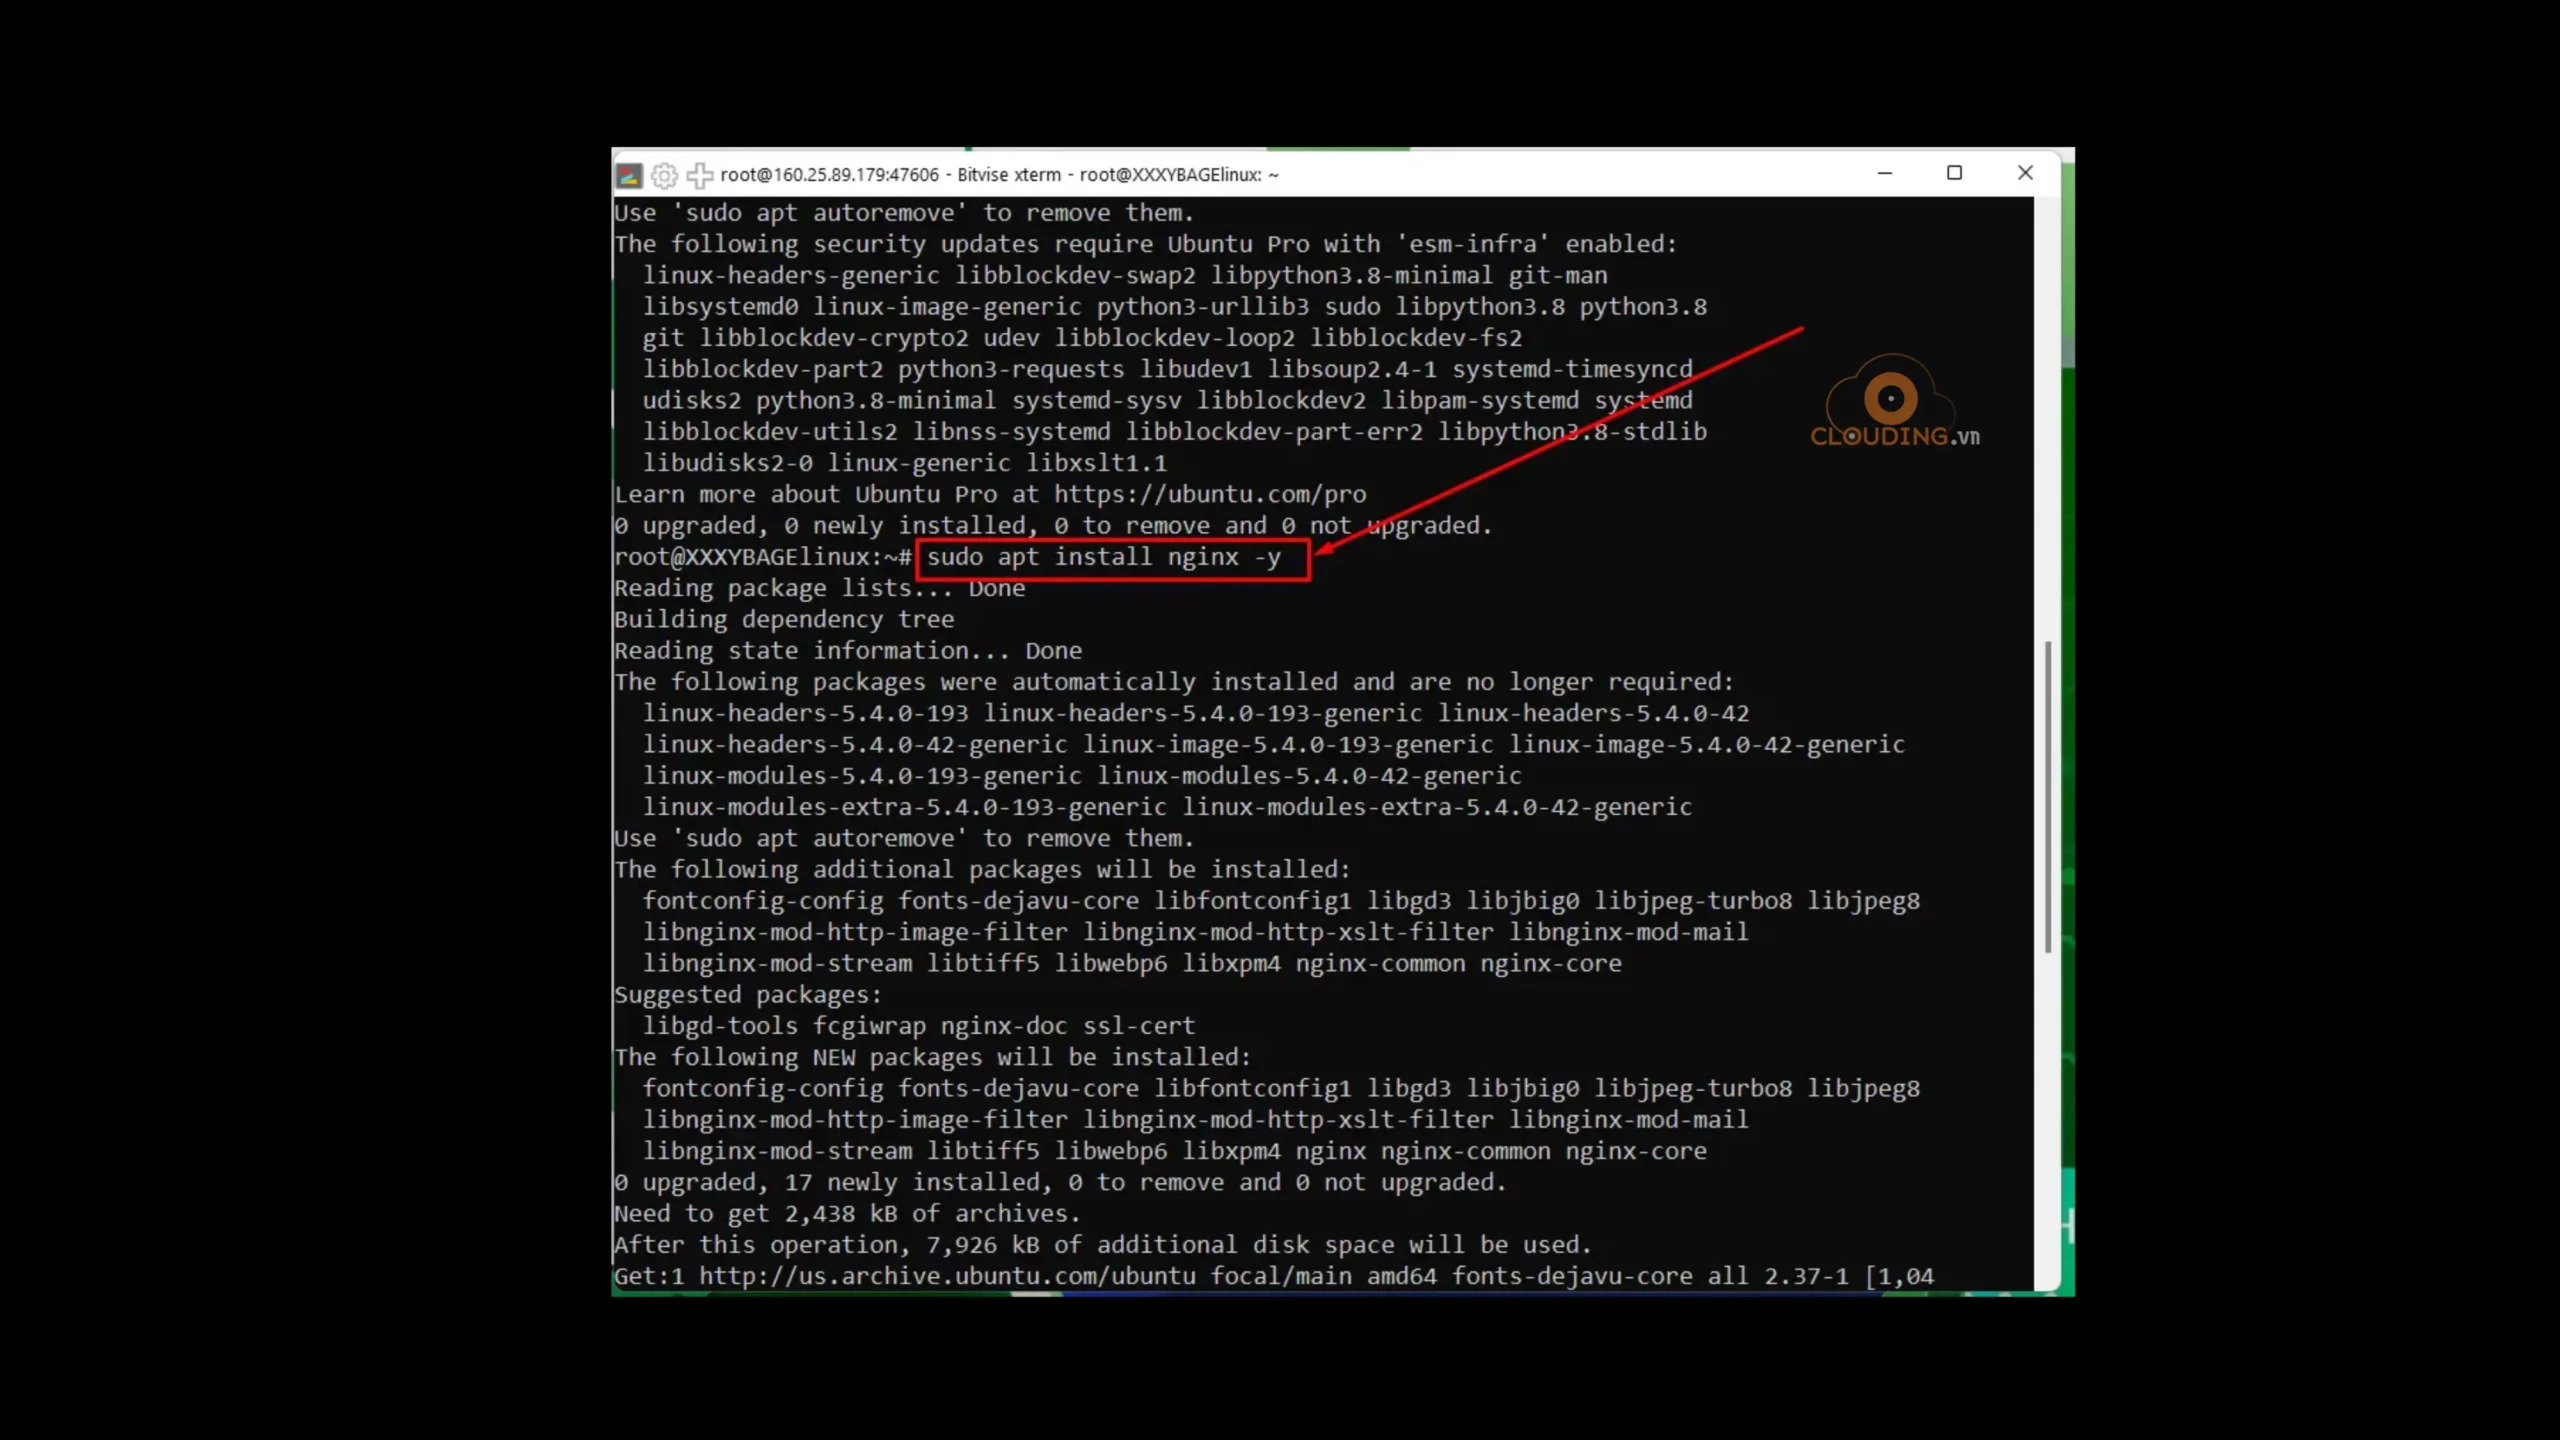Click 'libgd-tools fcgiwrap nginx-doc ssl-cert' line
This screenshot has height=1440, width=2560.
point(919,1026)
